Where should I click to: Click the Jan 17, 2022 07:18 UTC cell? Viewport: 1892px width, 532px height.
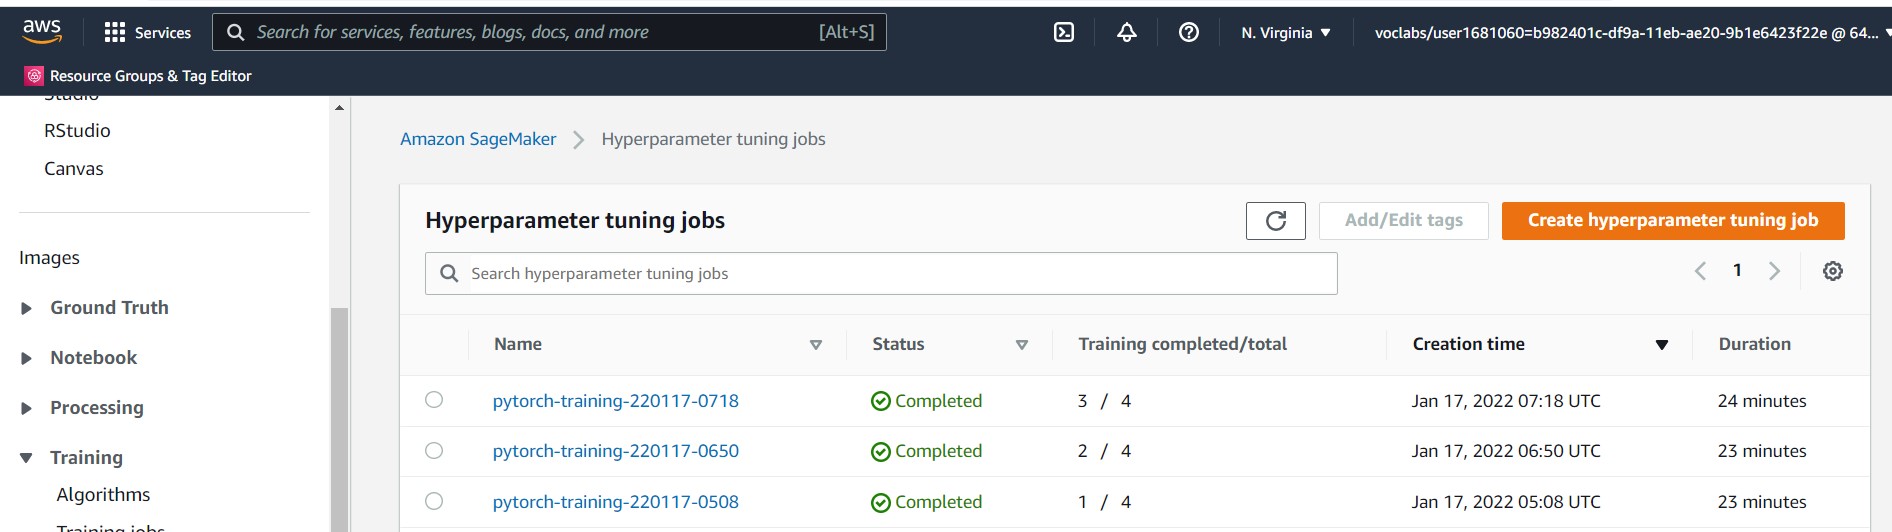(1506, 401)
